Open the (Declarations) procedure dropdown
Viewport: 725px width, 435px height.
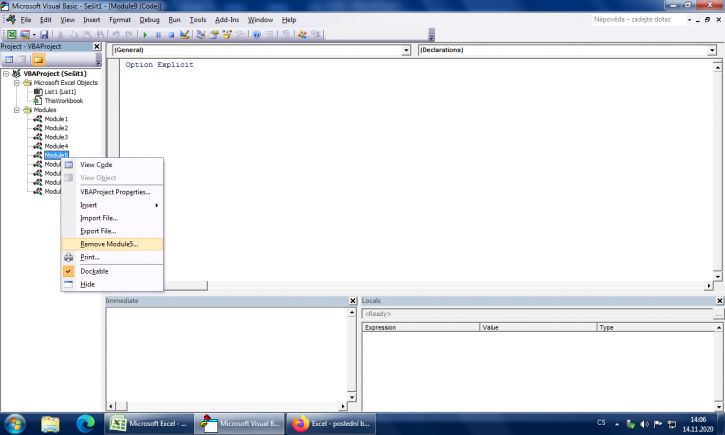pyautogui.click(x=712, y=50)
